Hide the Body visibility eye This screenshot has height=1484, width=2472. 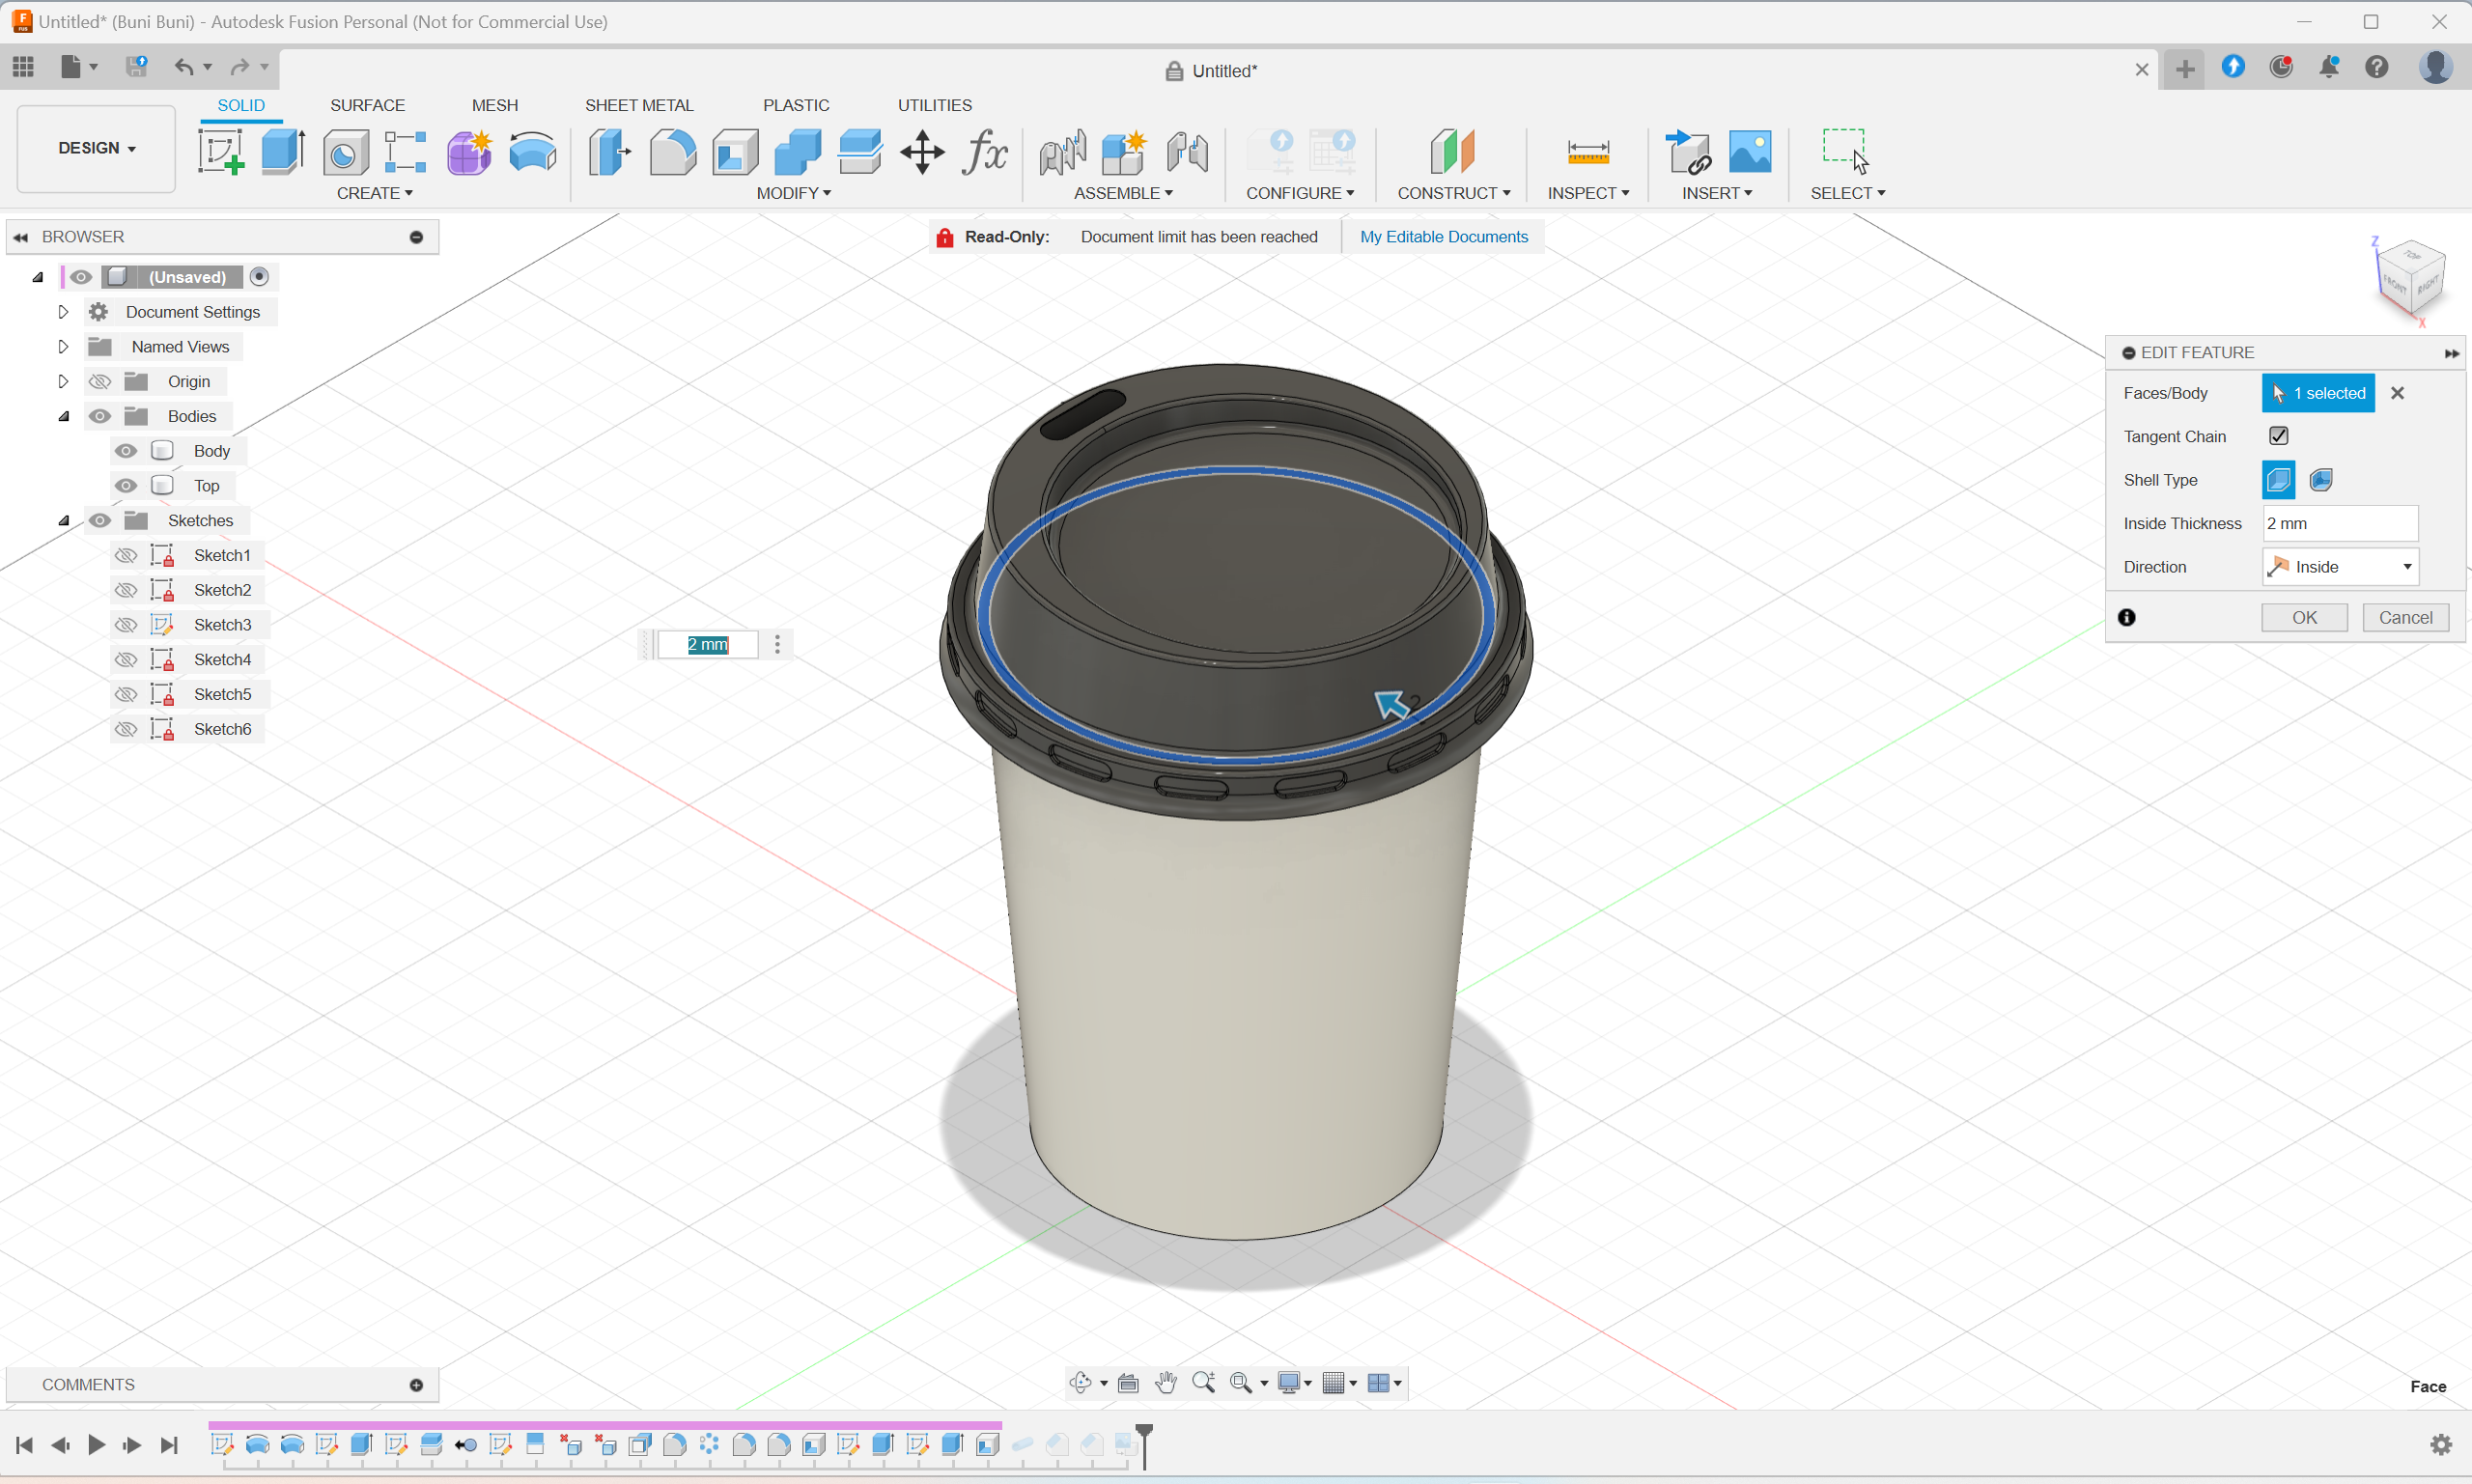[x=126, y=451]
